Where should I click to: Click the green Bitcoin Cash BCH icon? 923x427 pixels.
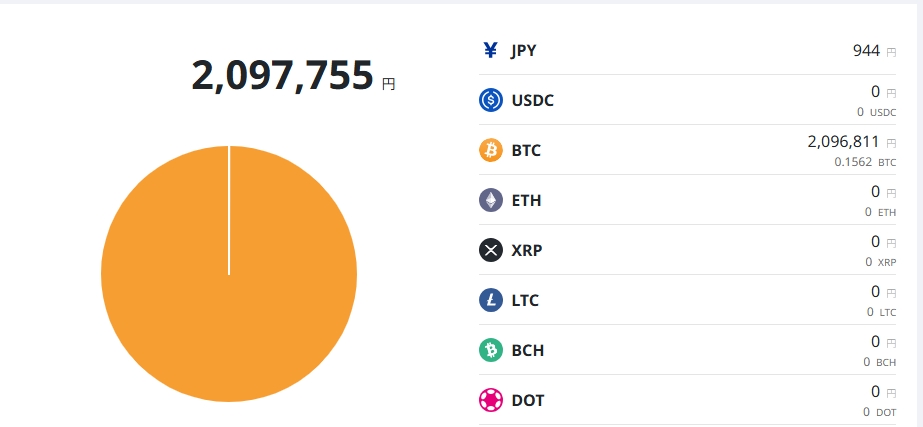491,350
